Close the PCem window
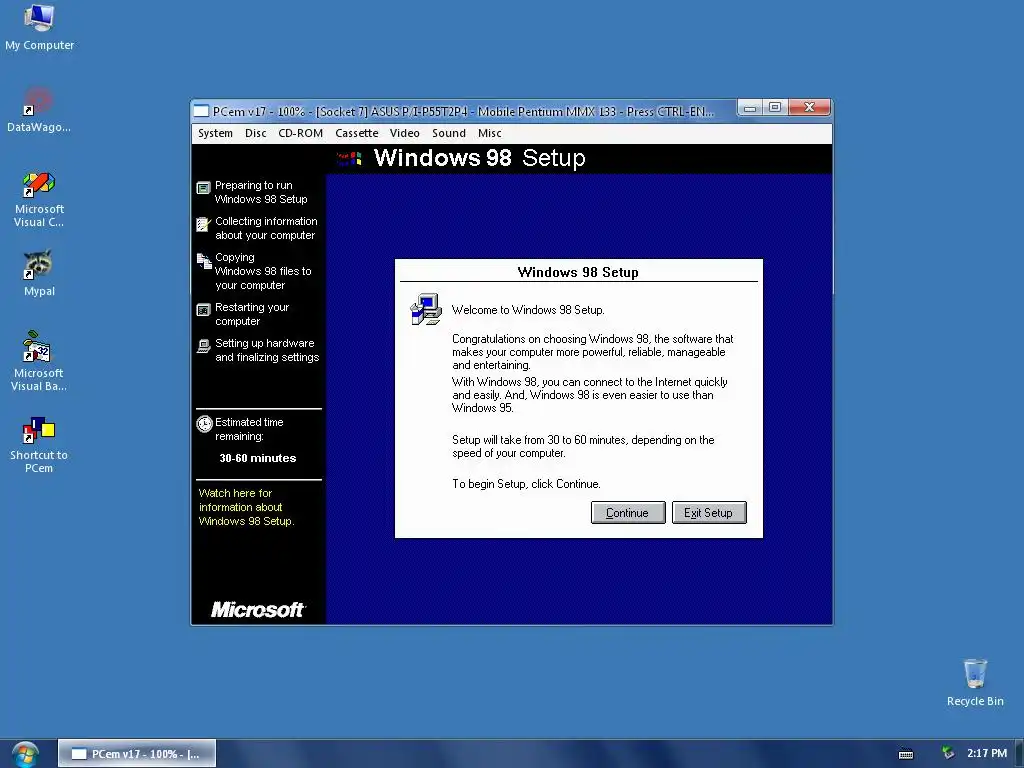The width and height of the screenshot is (1024, 768). 809,108
